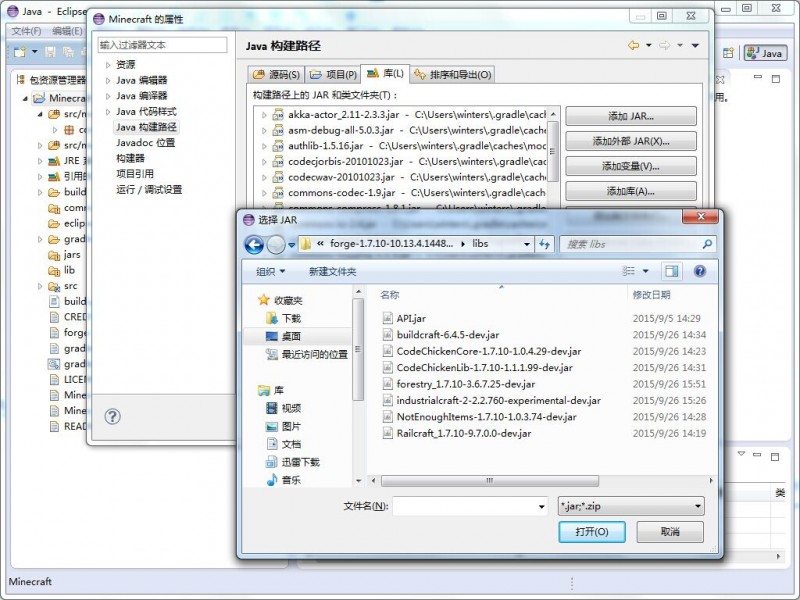
Task: Click the 打开(O) button
Action: [x=592, y=532]
